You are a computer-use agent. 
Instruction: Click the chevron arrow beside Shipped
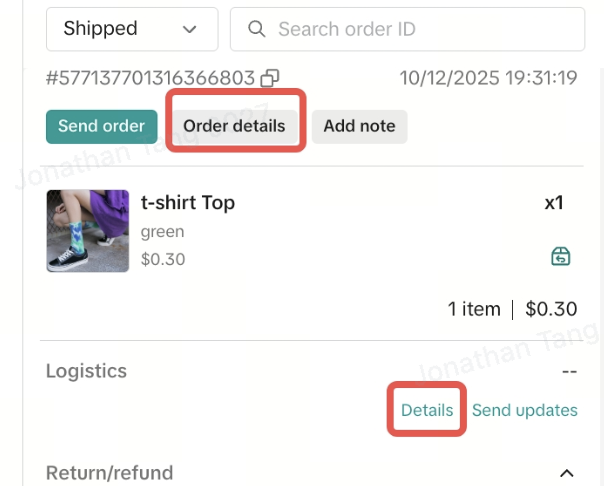tap(190, 29)
